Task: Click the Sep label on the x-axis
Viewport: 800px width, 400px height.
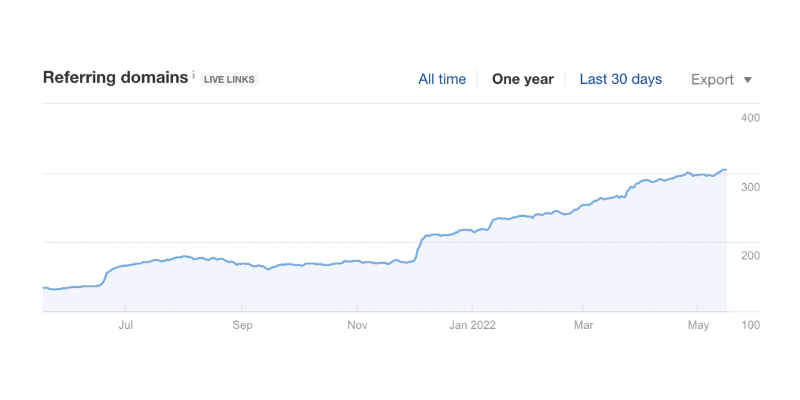Action: (242, 326)
